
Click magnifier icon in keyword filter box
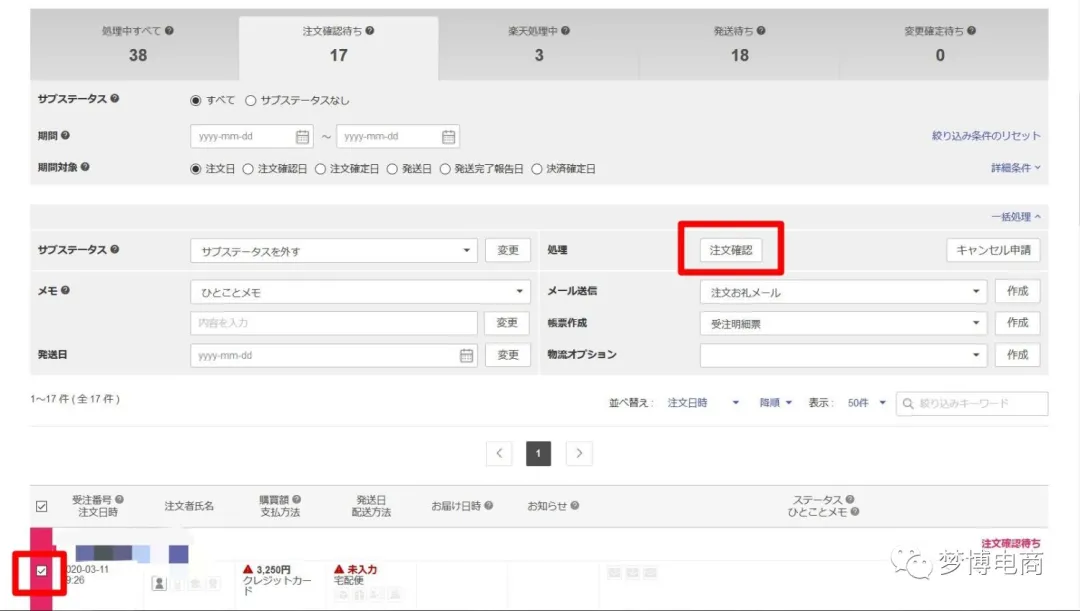(908, 404)
